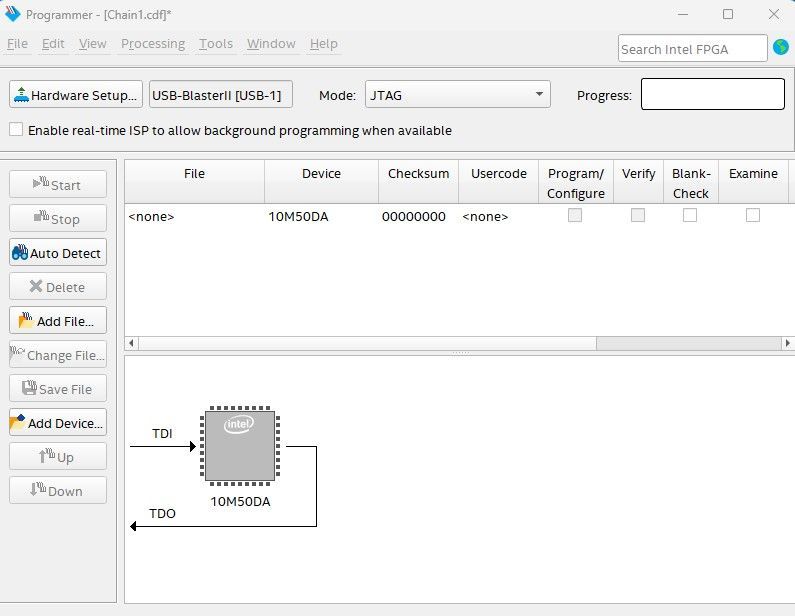Close the Programmer window
The width and height of the screenshot is (795, 616).
coord(774,14)
